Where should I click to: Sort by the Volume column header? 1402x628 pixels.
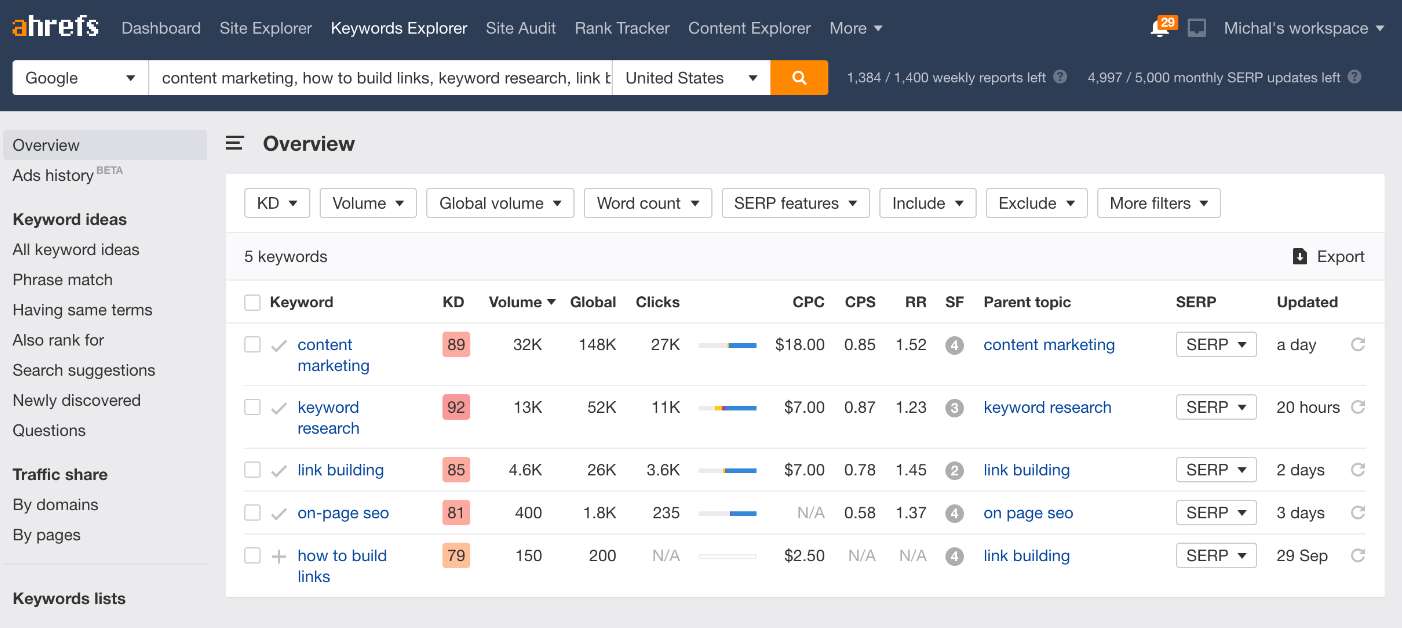tap(522, 302)
